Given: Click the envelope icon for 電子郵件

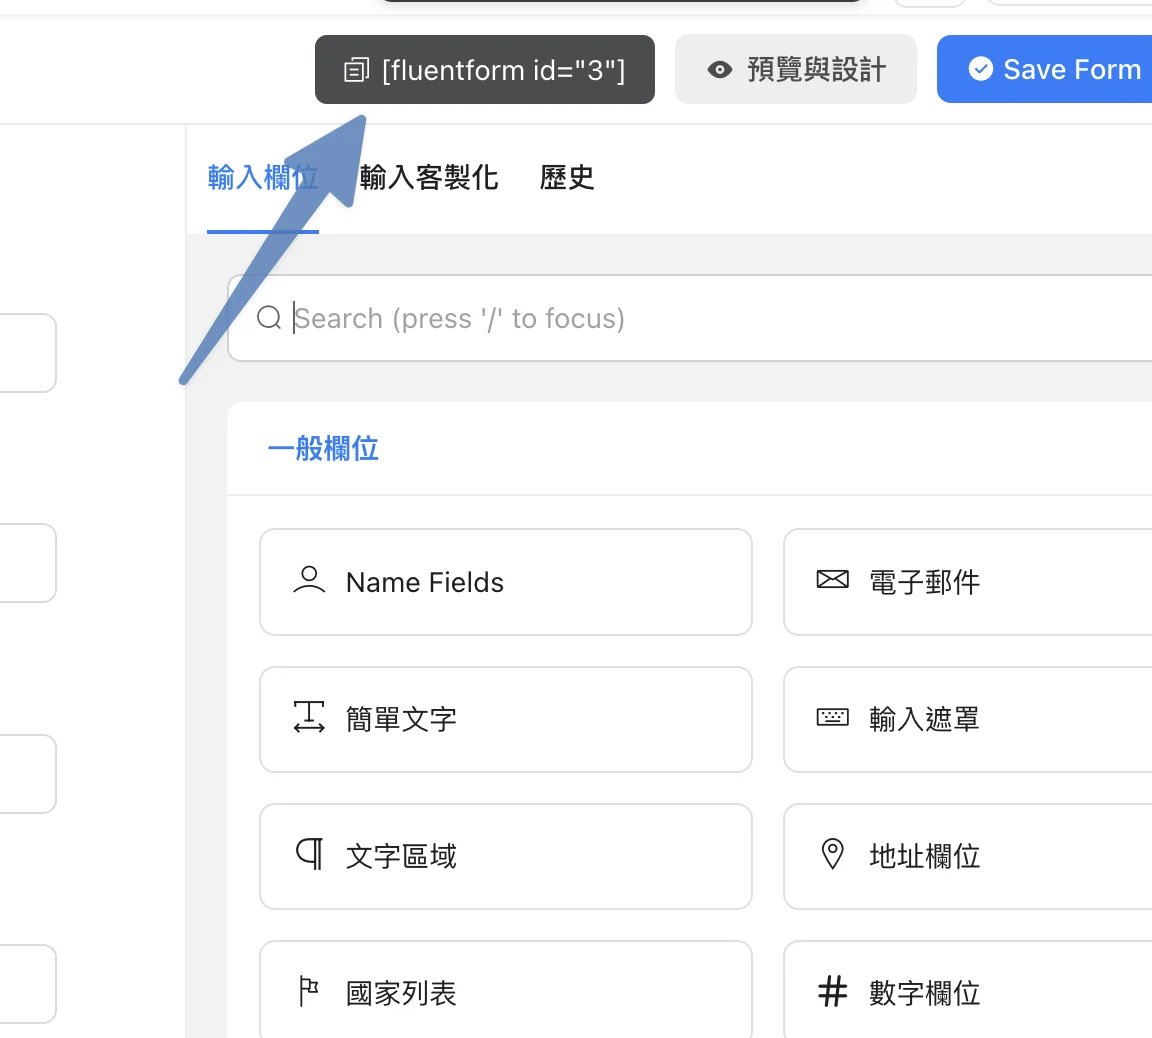Looking at the screenshot, I should (832, 580).
